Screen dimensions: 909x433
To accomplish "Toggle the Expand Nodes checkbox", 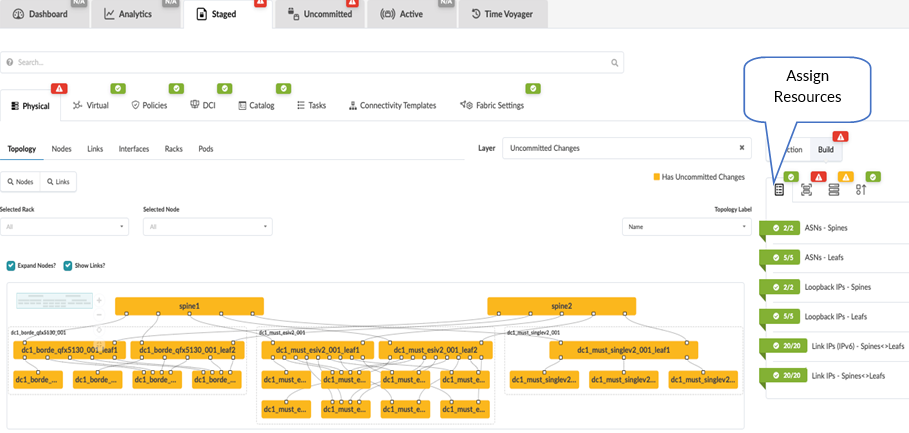I will point(11,265).
